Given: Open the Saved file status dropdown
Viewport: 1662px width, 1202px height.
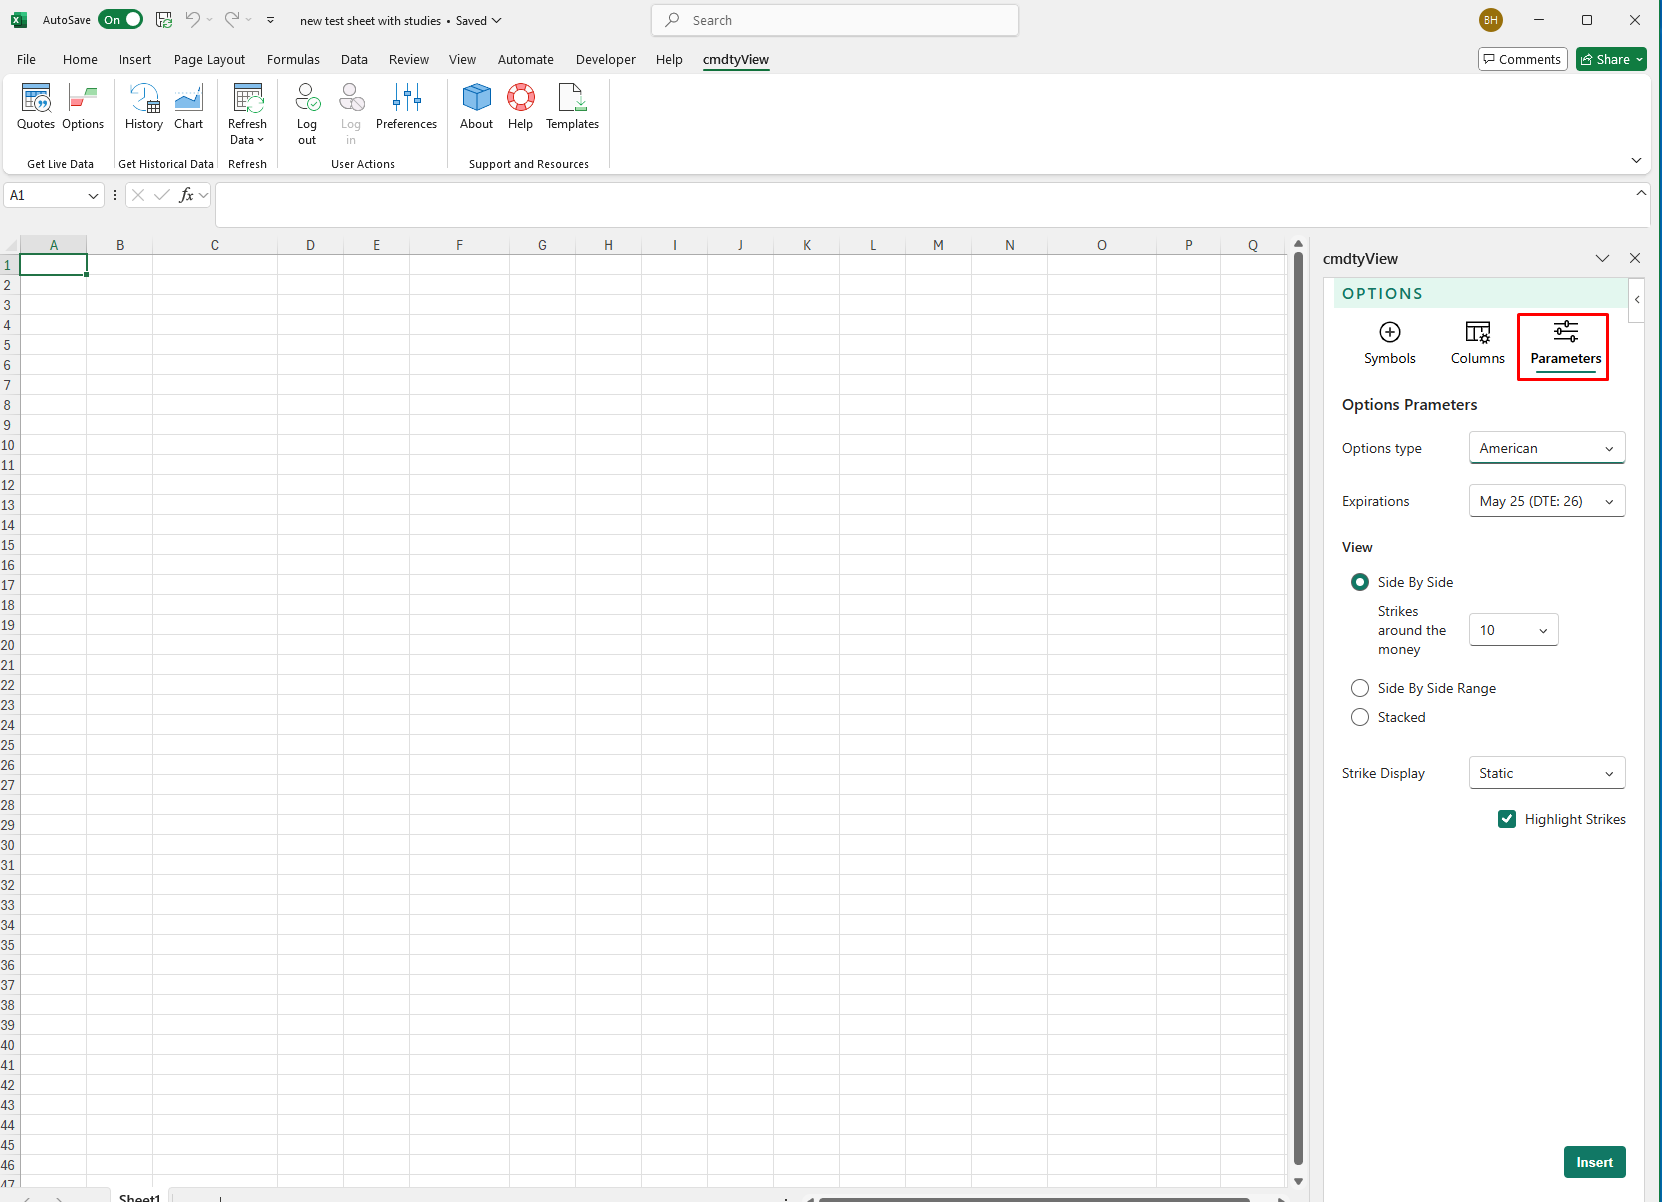Looking at the screenshot, I should click(479, 20).
